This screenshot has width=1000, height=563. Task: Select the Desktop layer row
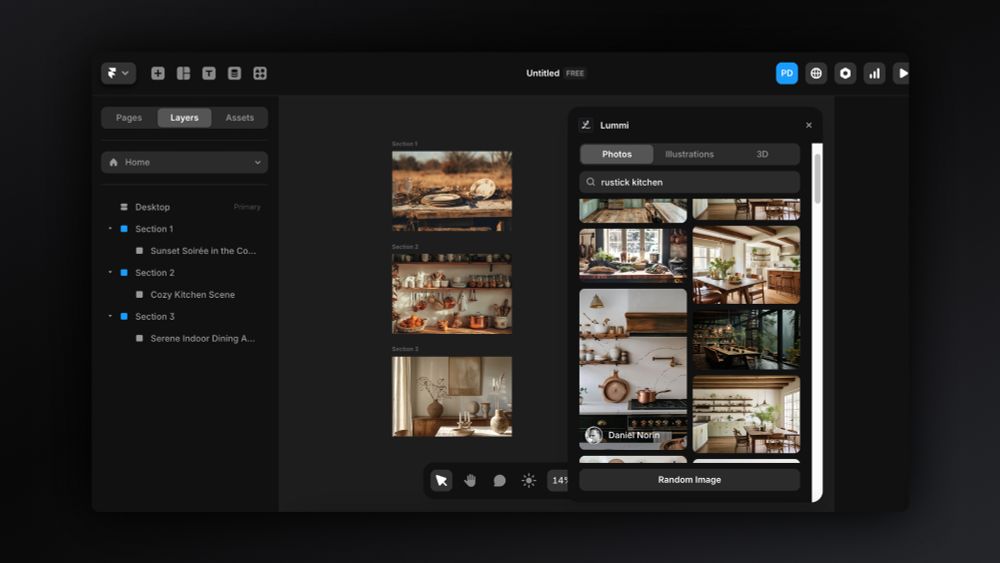(184, 207)
